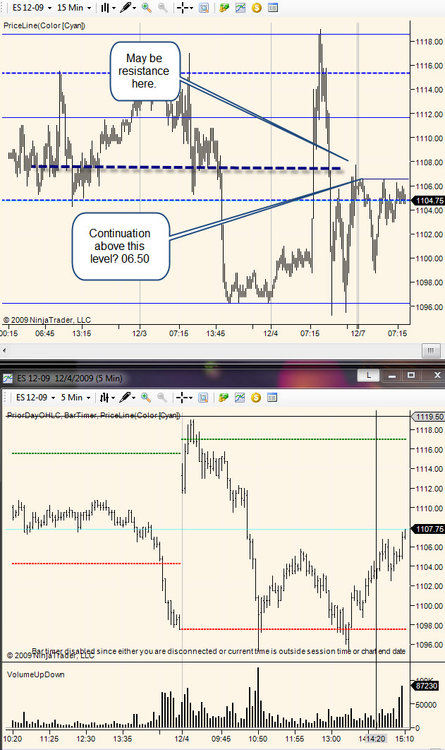Image resolution: width=445 pixels, height=750 pixels.
Task: Show the data box in the 5 Min chart
Action: [x=272, y=397]
